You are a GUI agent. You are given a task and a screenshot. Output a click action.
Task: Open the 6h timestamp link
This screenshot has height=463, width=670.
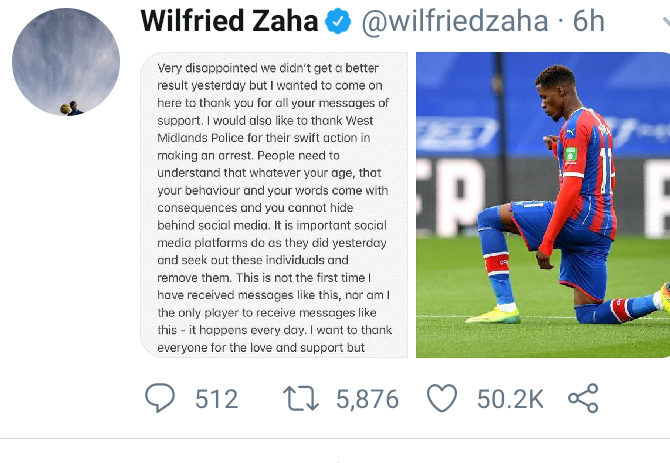click(x=588, y=21)
